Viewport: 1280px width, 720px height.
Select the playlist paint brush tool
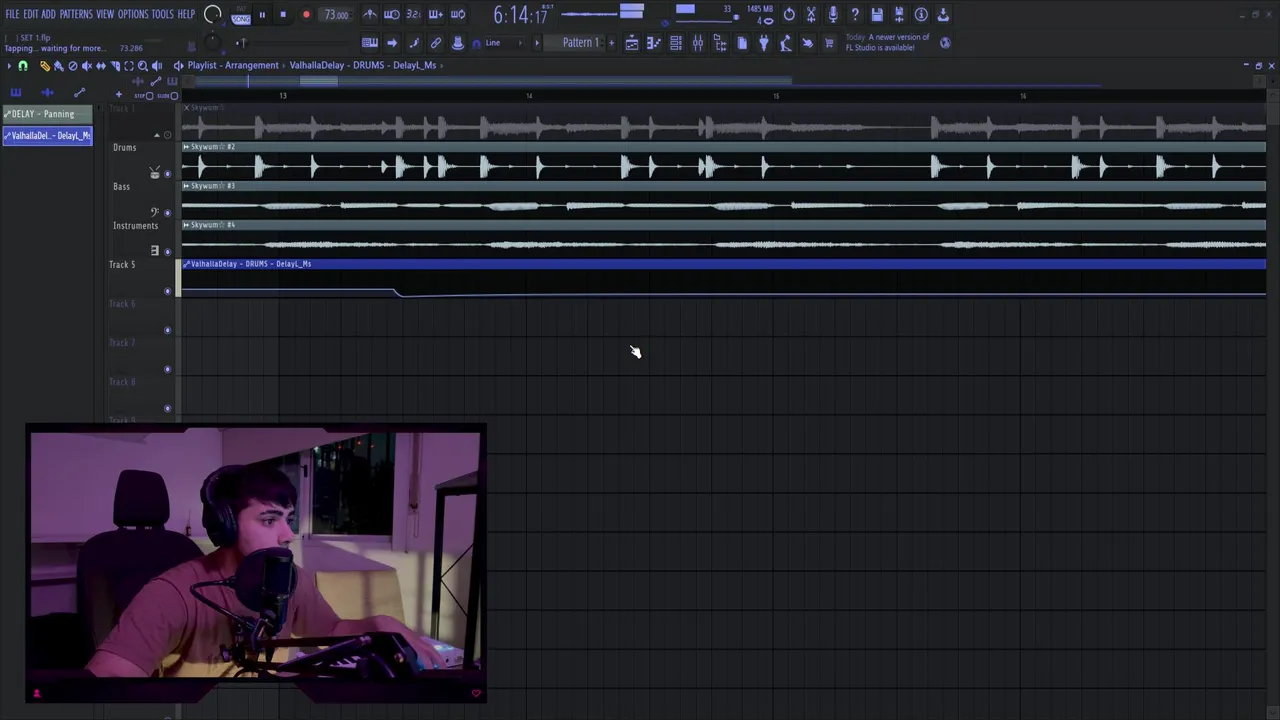coord(59,66)
